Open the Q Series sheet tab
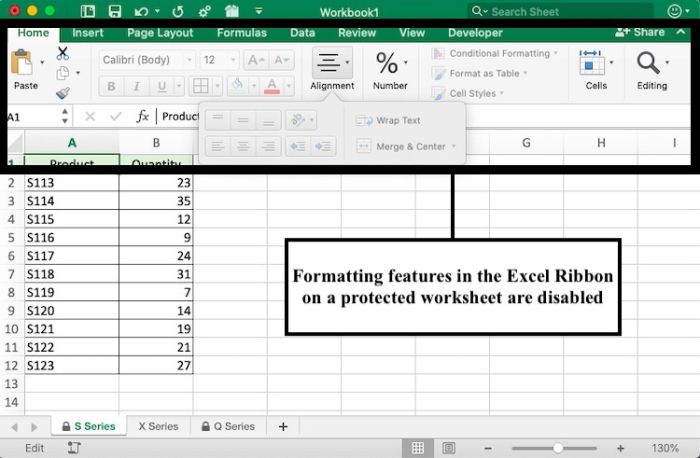The image size is (700, 458). point(228,426)
